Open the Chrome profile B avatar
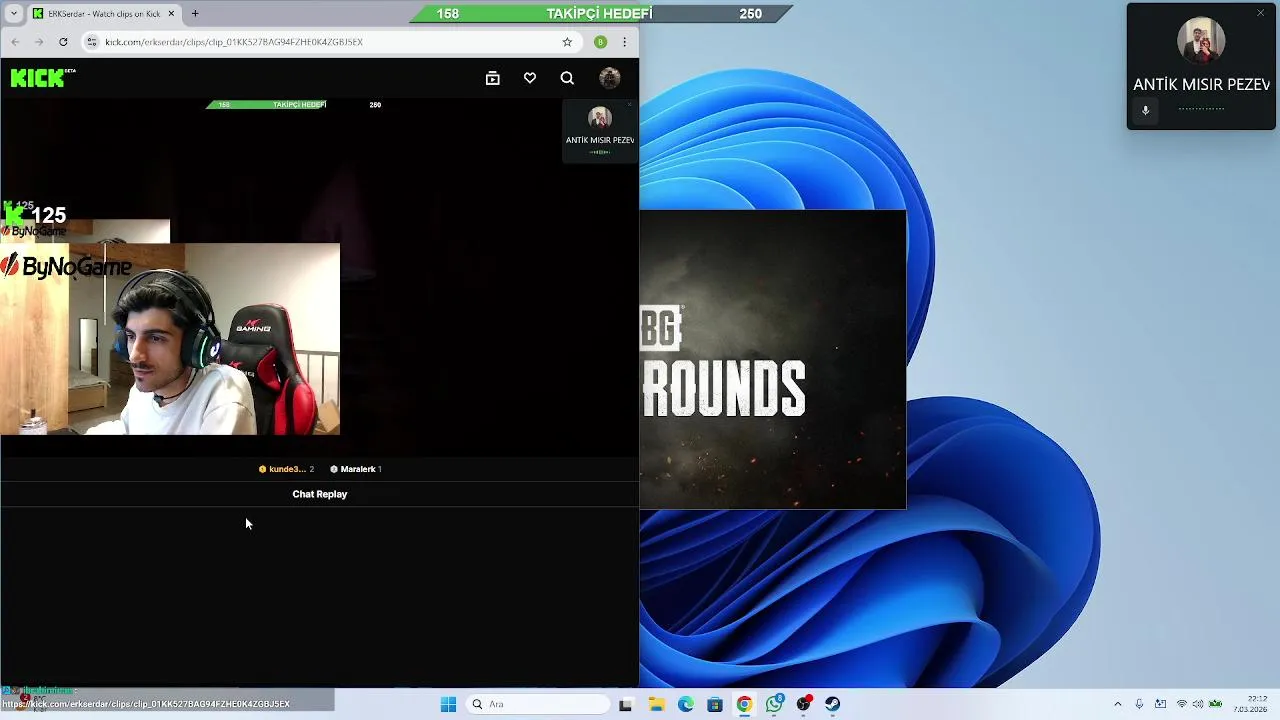The height and width of the screenshot is (720, 1280). 600,42
